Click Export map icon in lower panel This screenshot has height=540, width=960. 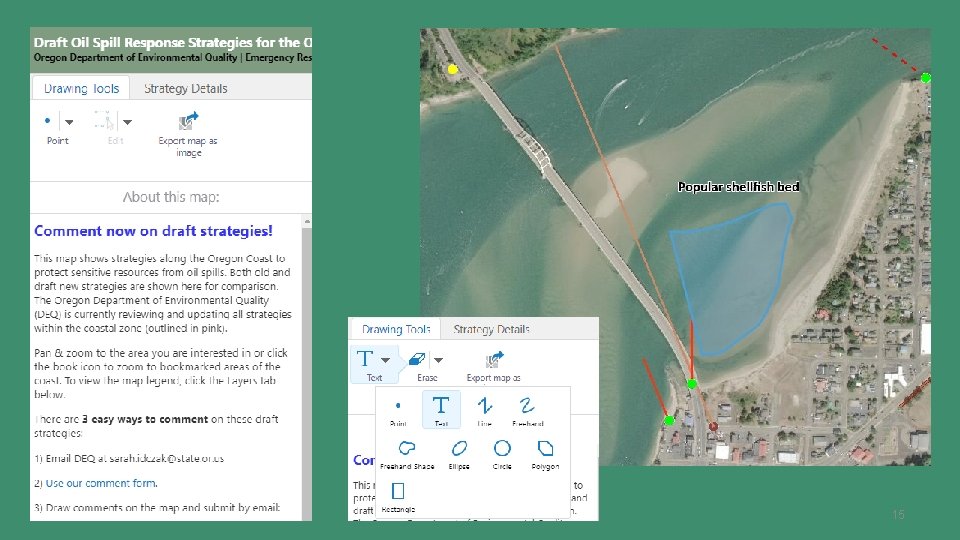tap(494, 359)
